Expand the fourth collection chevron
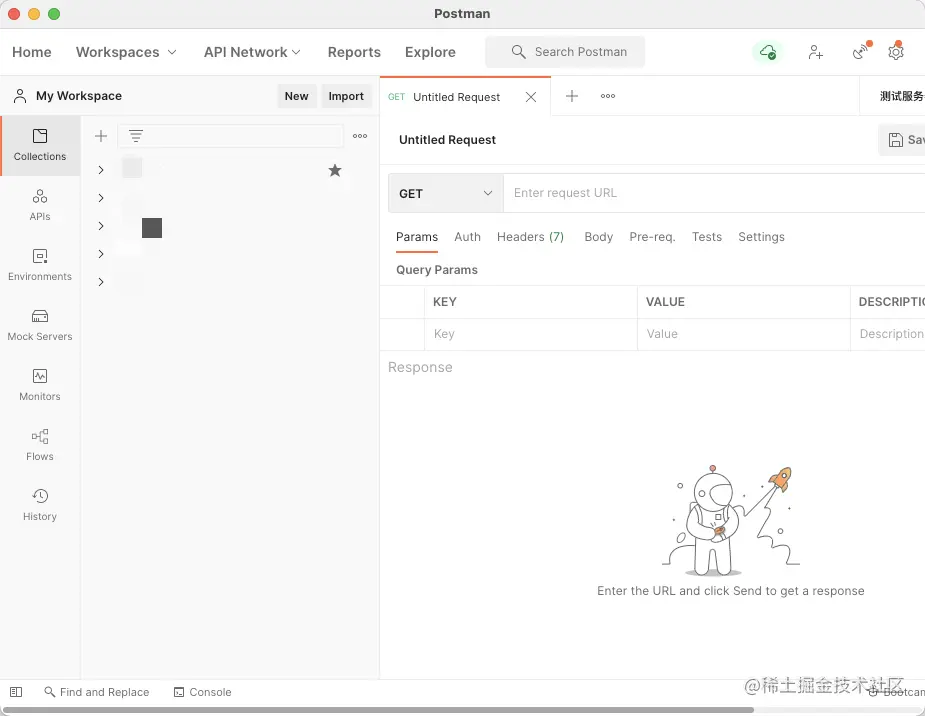The height and width of the screenshot is (716, 925). [101, 254]
